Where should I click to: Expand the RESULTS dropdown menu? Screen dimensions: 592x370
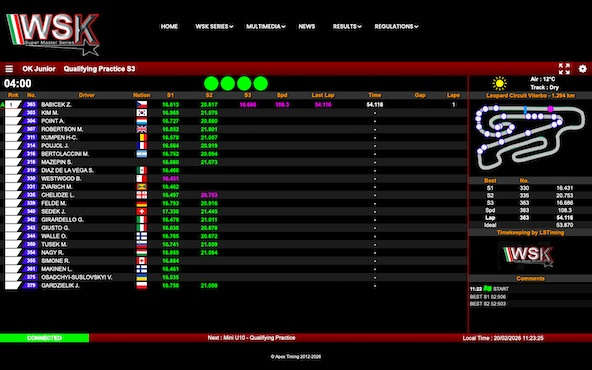pyautogui.click(x=347, y=26)
